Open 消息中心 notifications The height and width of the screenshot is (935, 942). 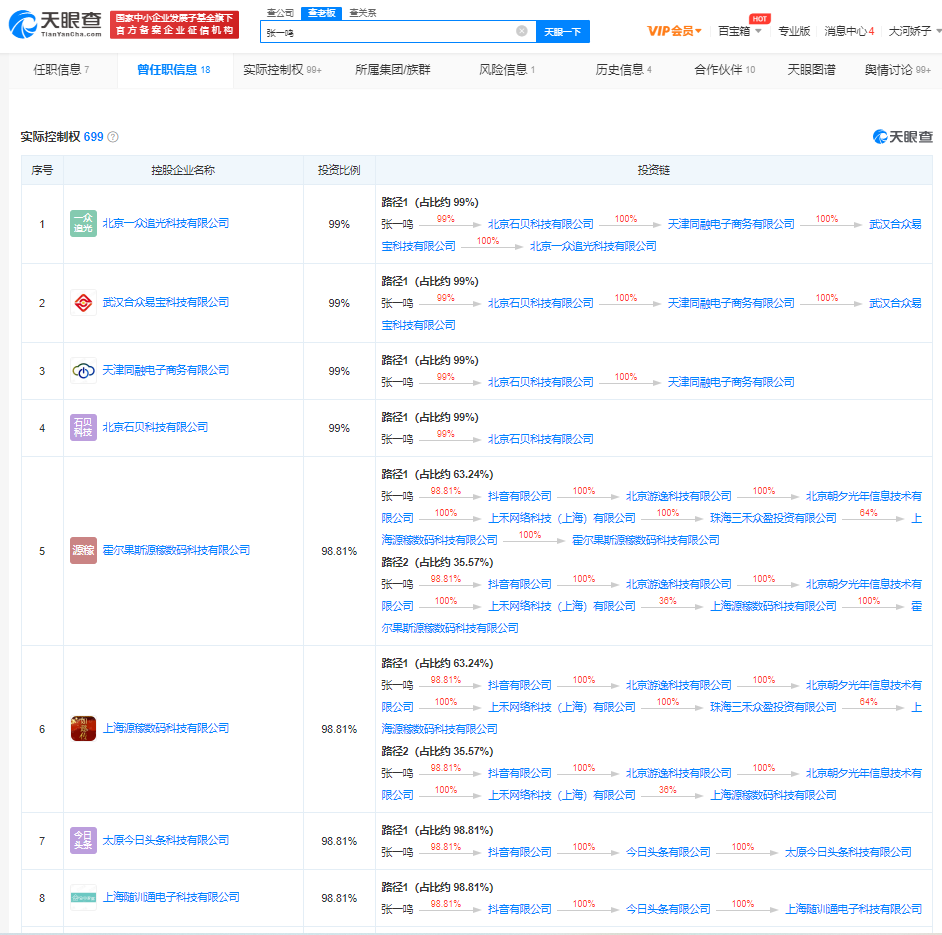pos(849,31)
